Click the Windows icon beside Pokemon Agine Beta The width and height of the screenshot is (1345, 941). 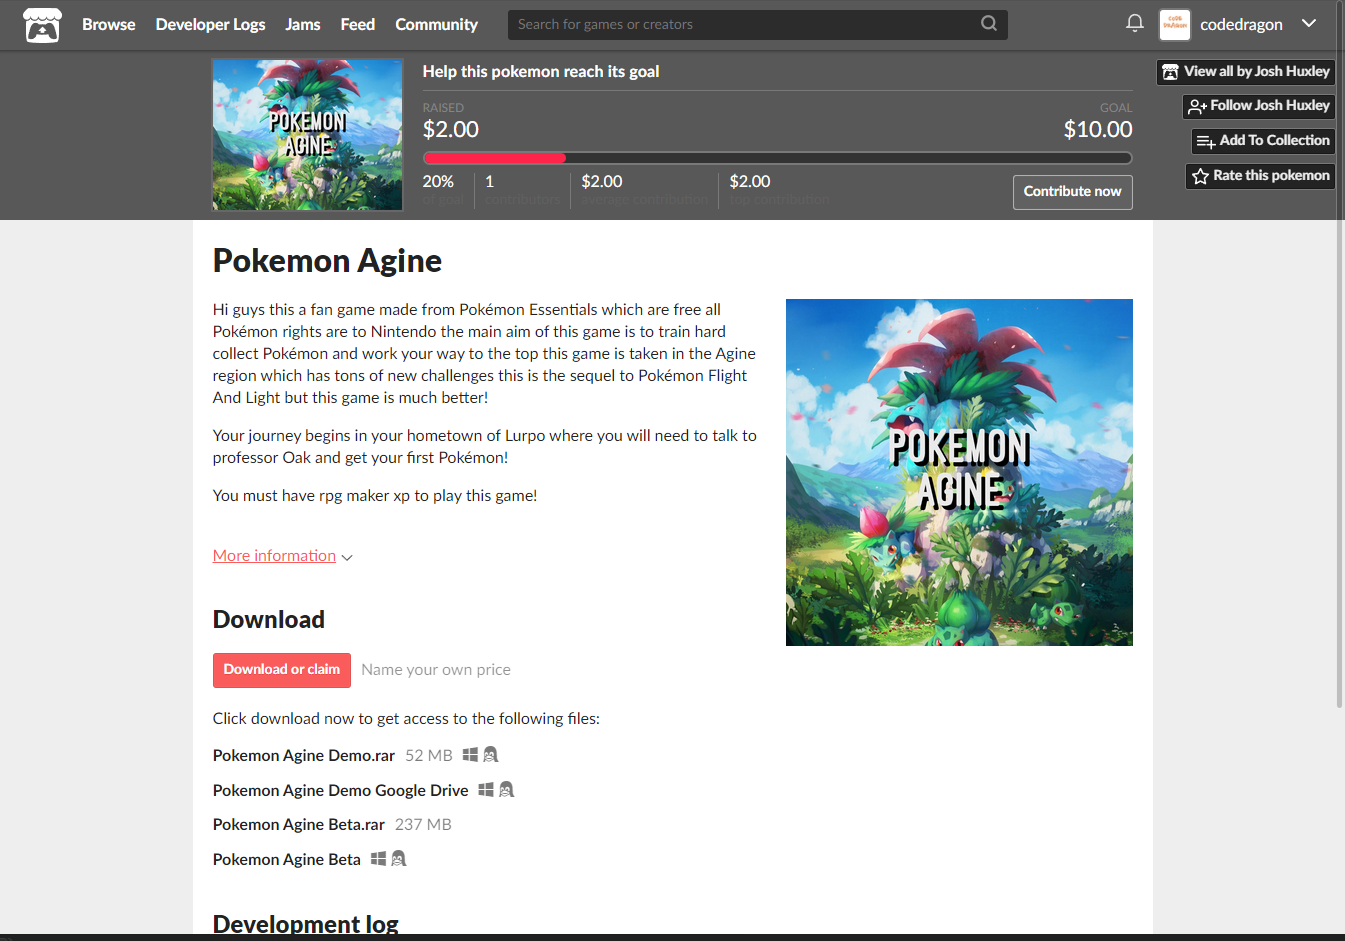(378, 859)
